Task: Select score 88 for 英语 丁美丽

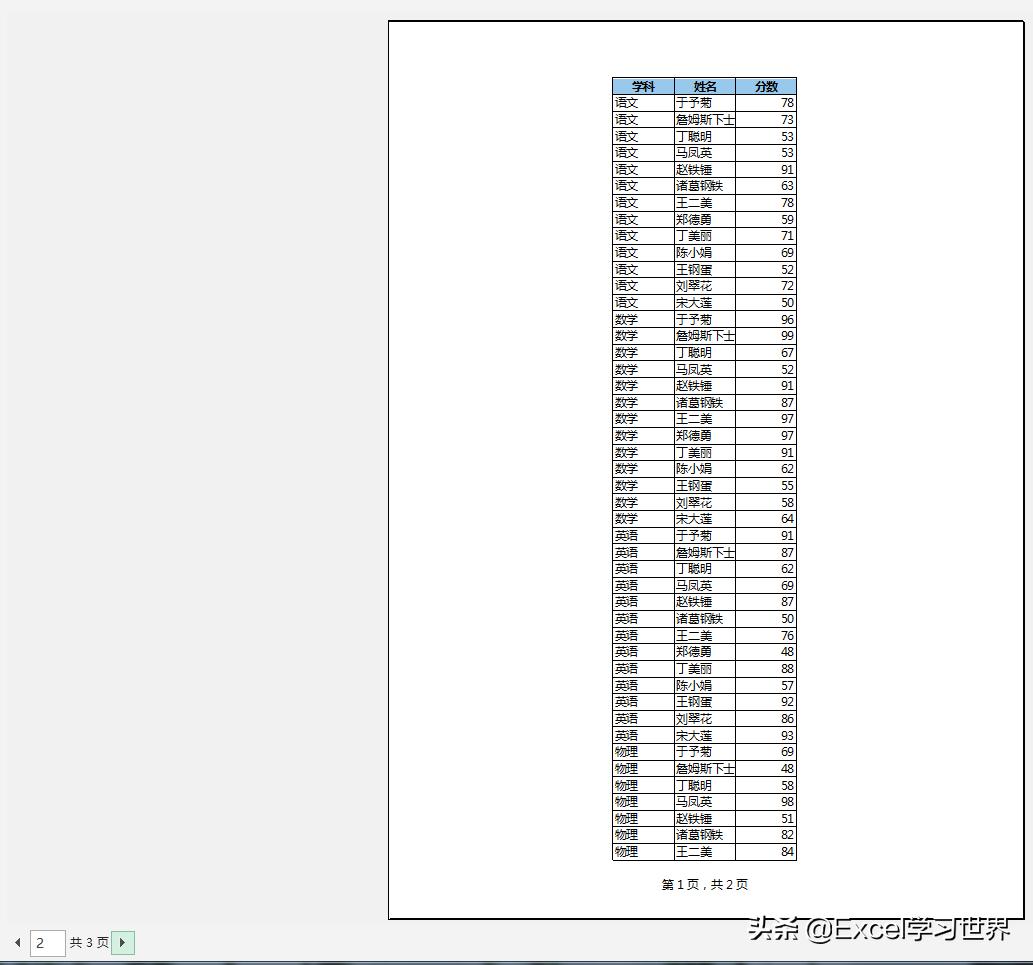Action: click(766, 669)
